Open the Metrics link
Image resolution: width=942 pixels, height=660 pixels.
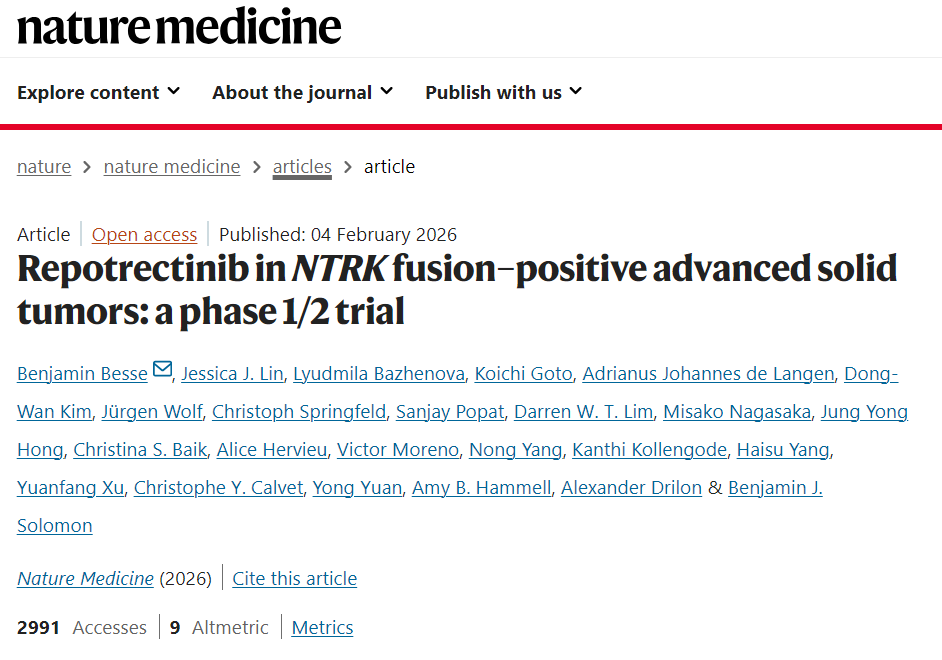[x=322, y=628]
